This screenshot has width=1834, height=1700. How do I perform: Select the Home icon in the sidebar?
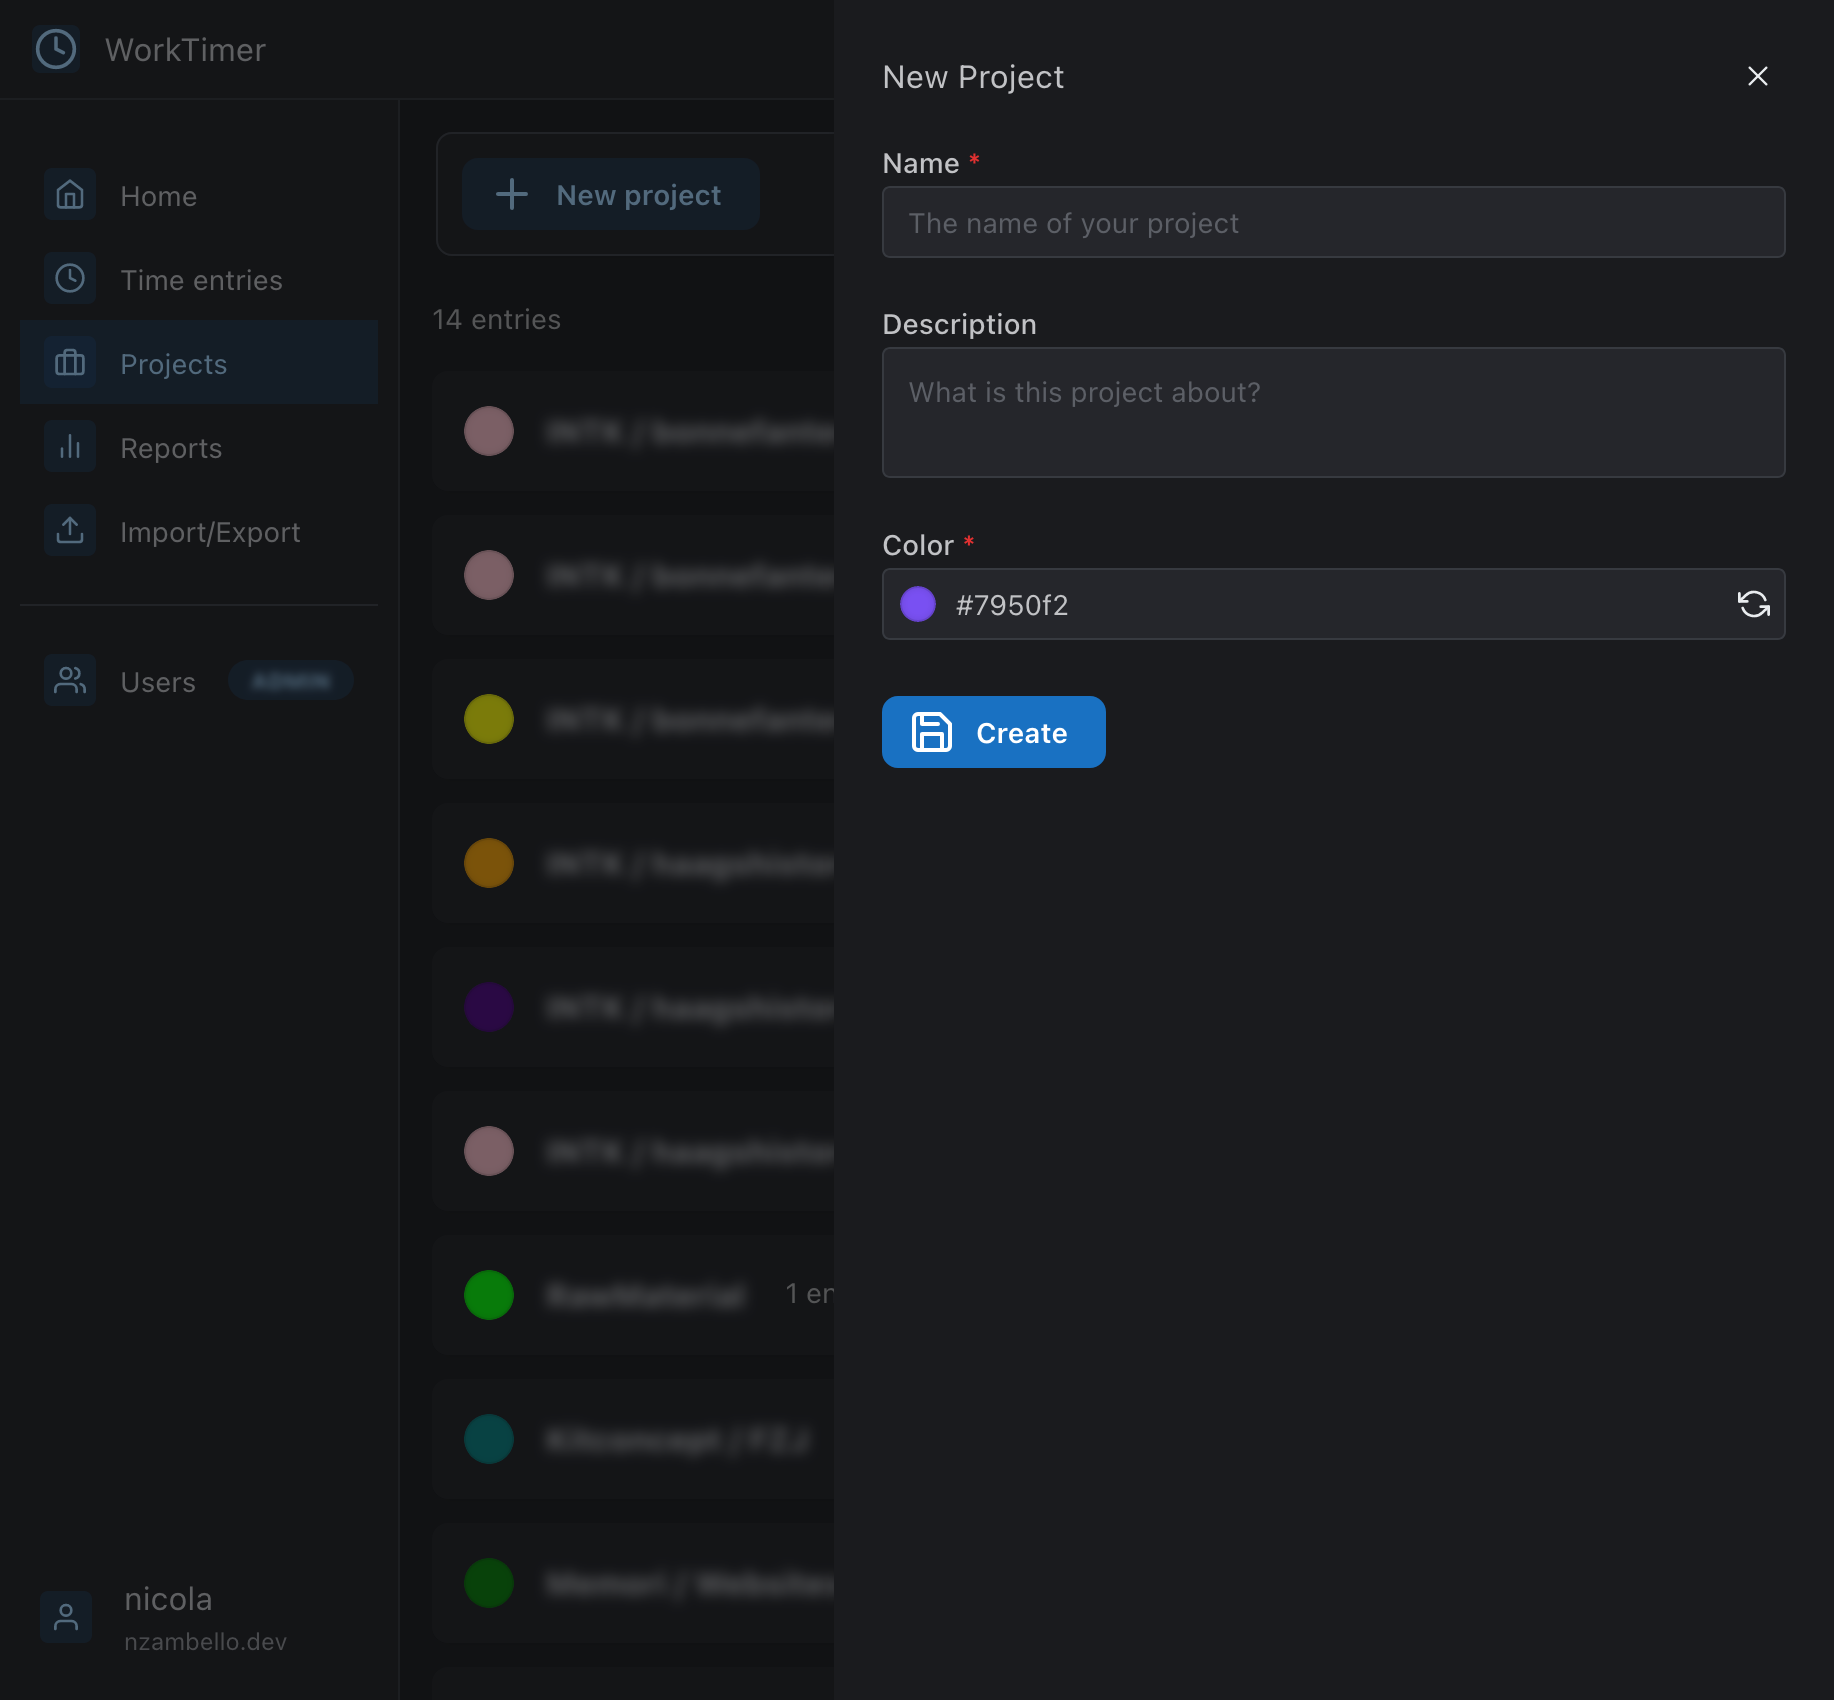point(69,195)
